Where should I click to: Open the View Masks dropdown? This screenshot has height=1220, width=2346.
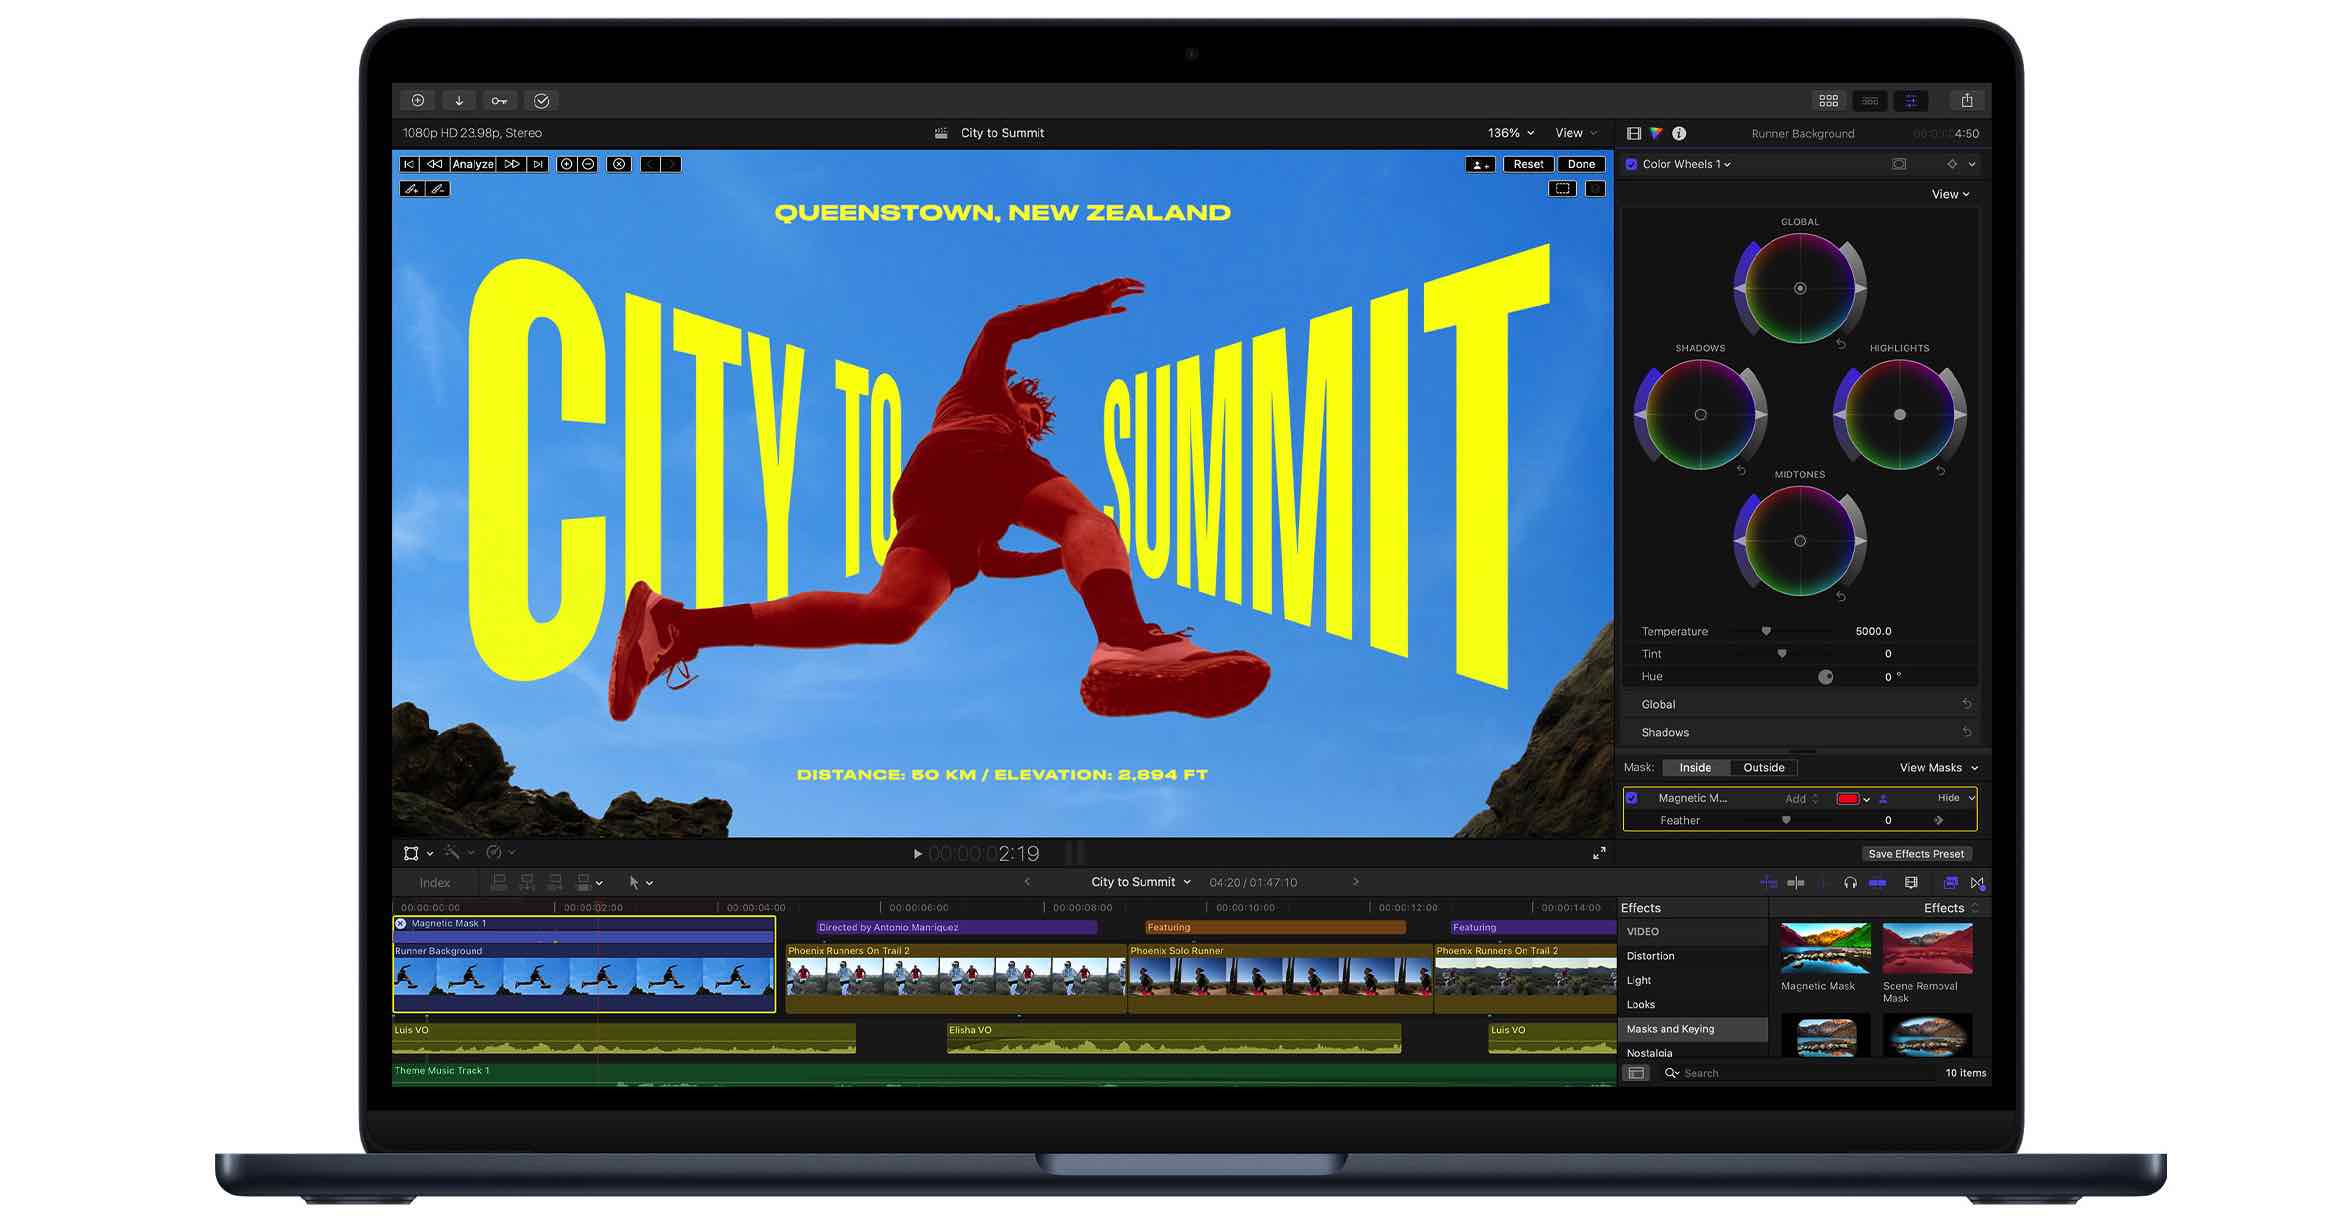pos(1938,768)
